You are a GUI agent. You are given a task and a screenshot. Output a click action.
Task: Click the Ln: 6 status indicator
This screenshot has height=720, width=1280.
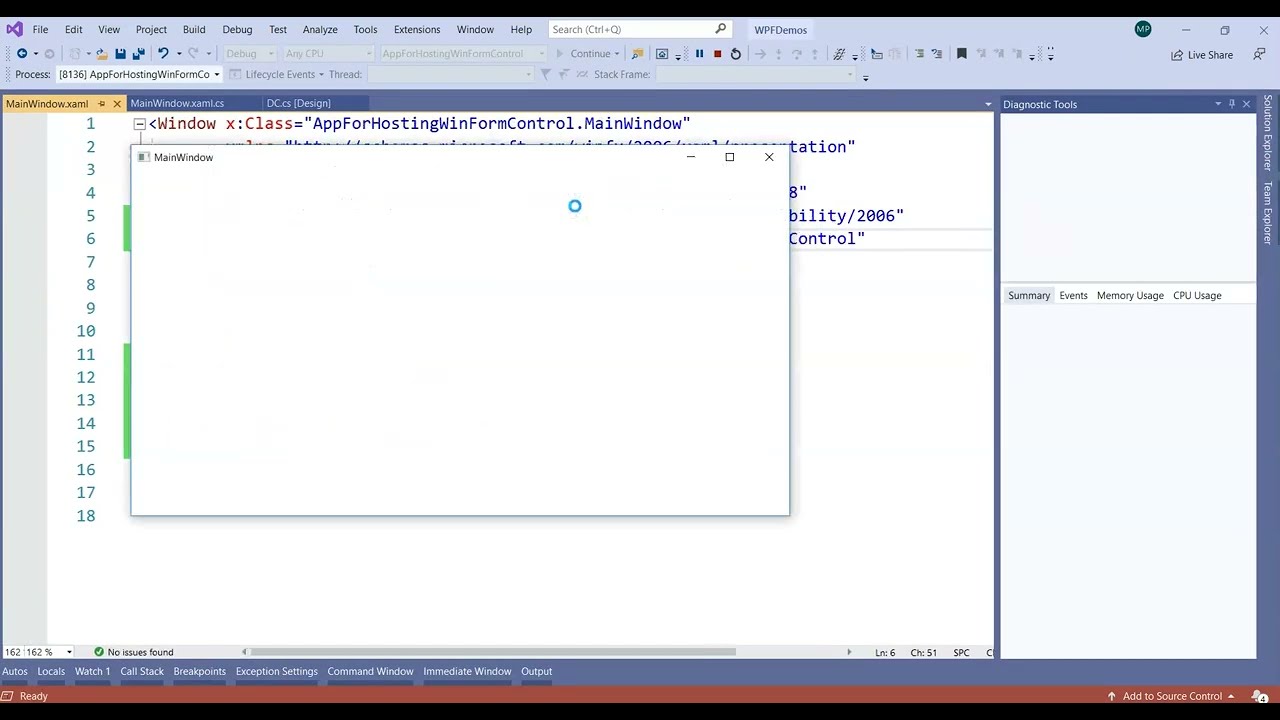[885, 653]
